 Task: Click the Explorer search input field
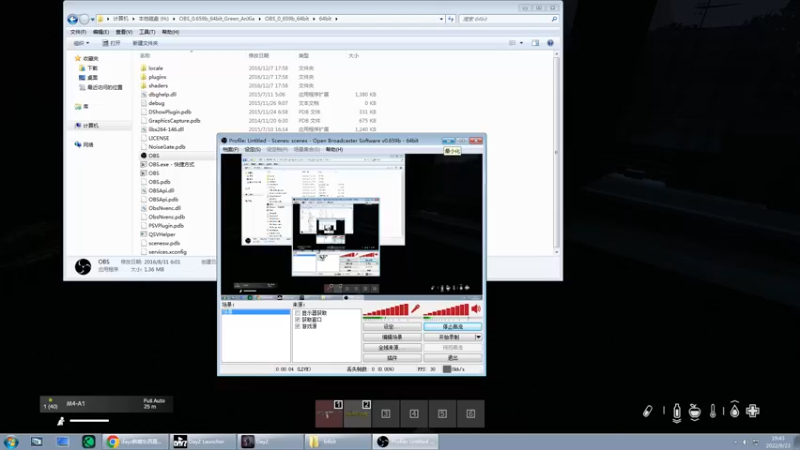[x=505, y=19]
